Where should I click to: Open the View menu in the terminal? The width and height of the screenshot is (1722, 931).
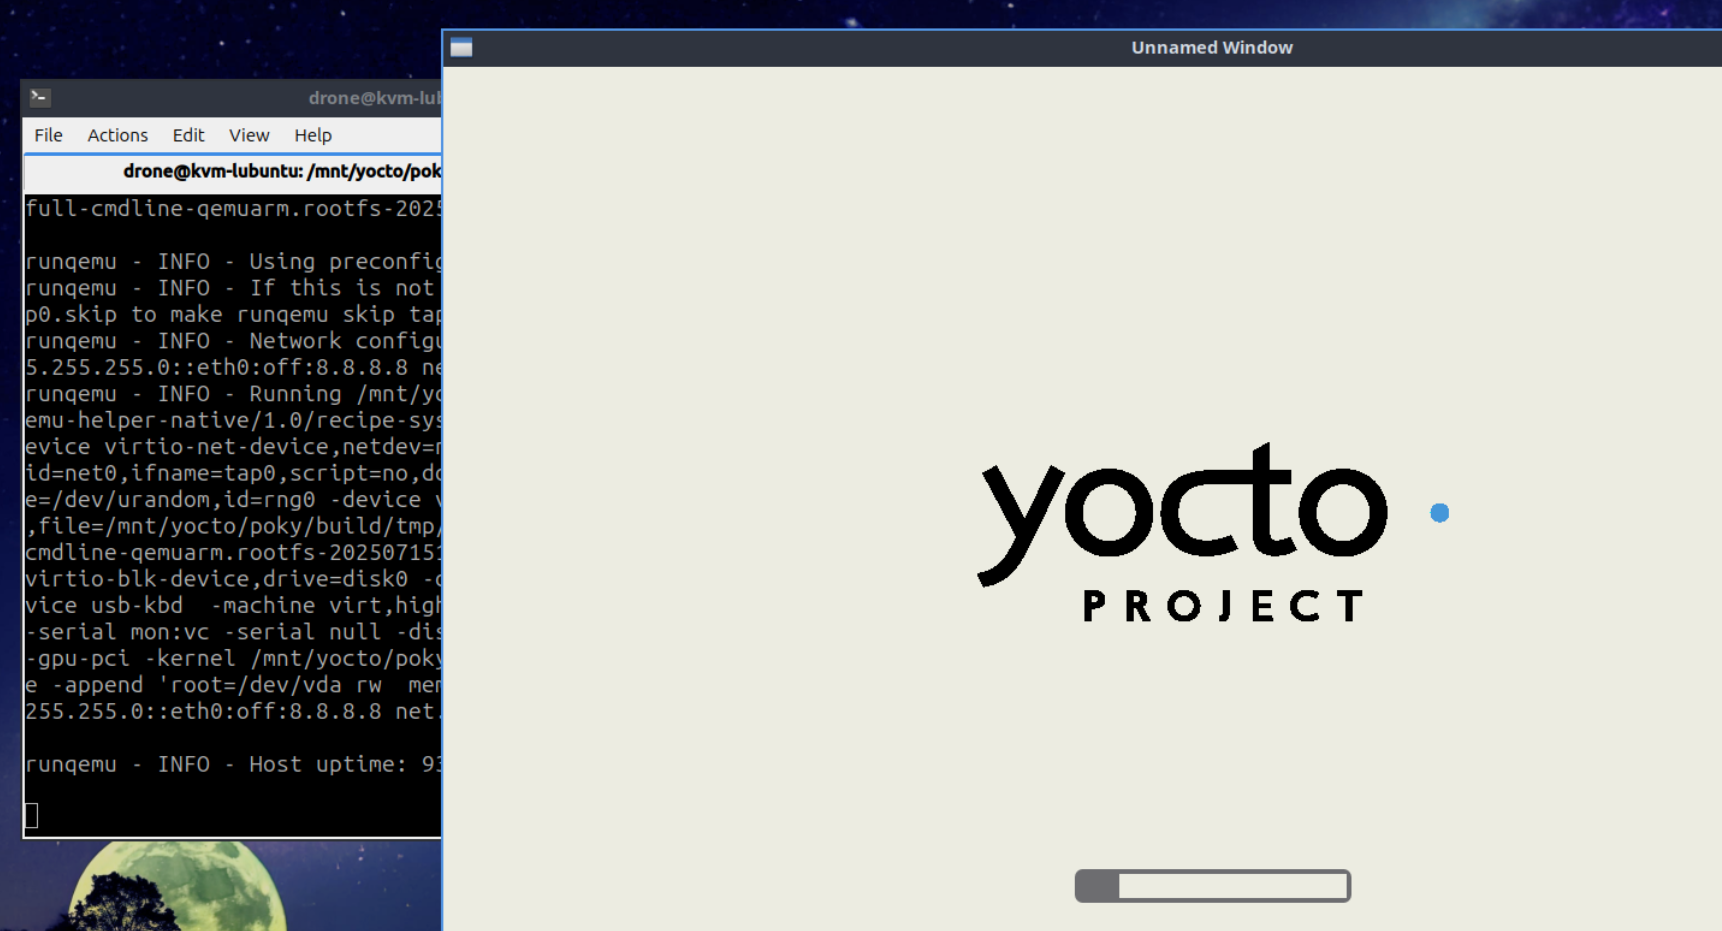pos(249,135)
